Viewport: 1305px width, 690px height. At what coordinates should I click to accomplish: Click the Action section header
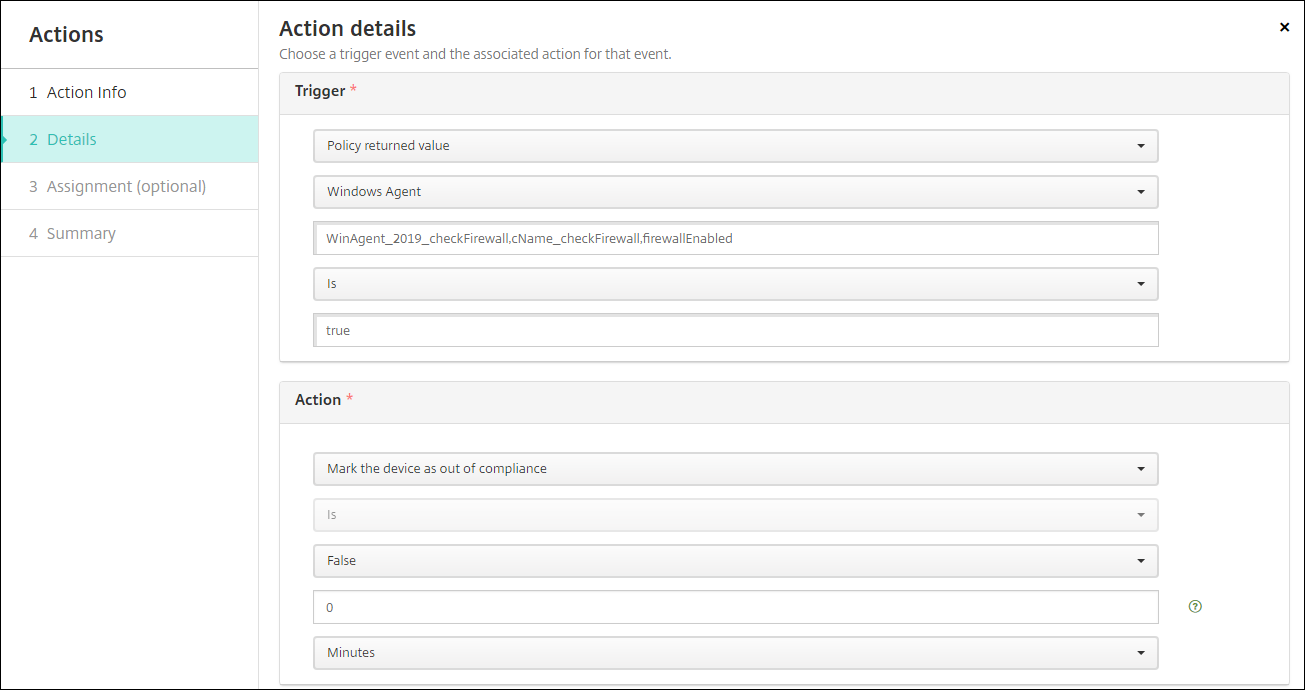(x=318, y=400)
